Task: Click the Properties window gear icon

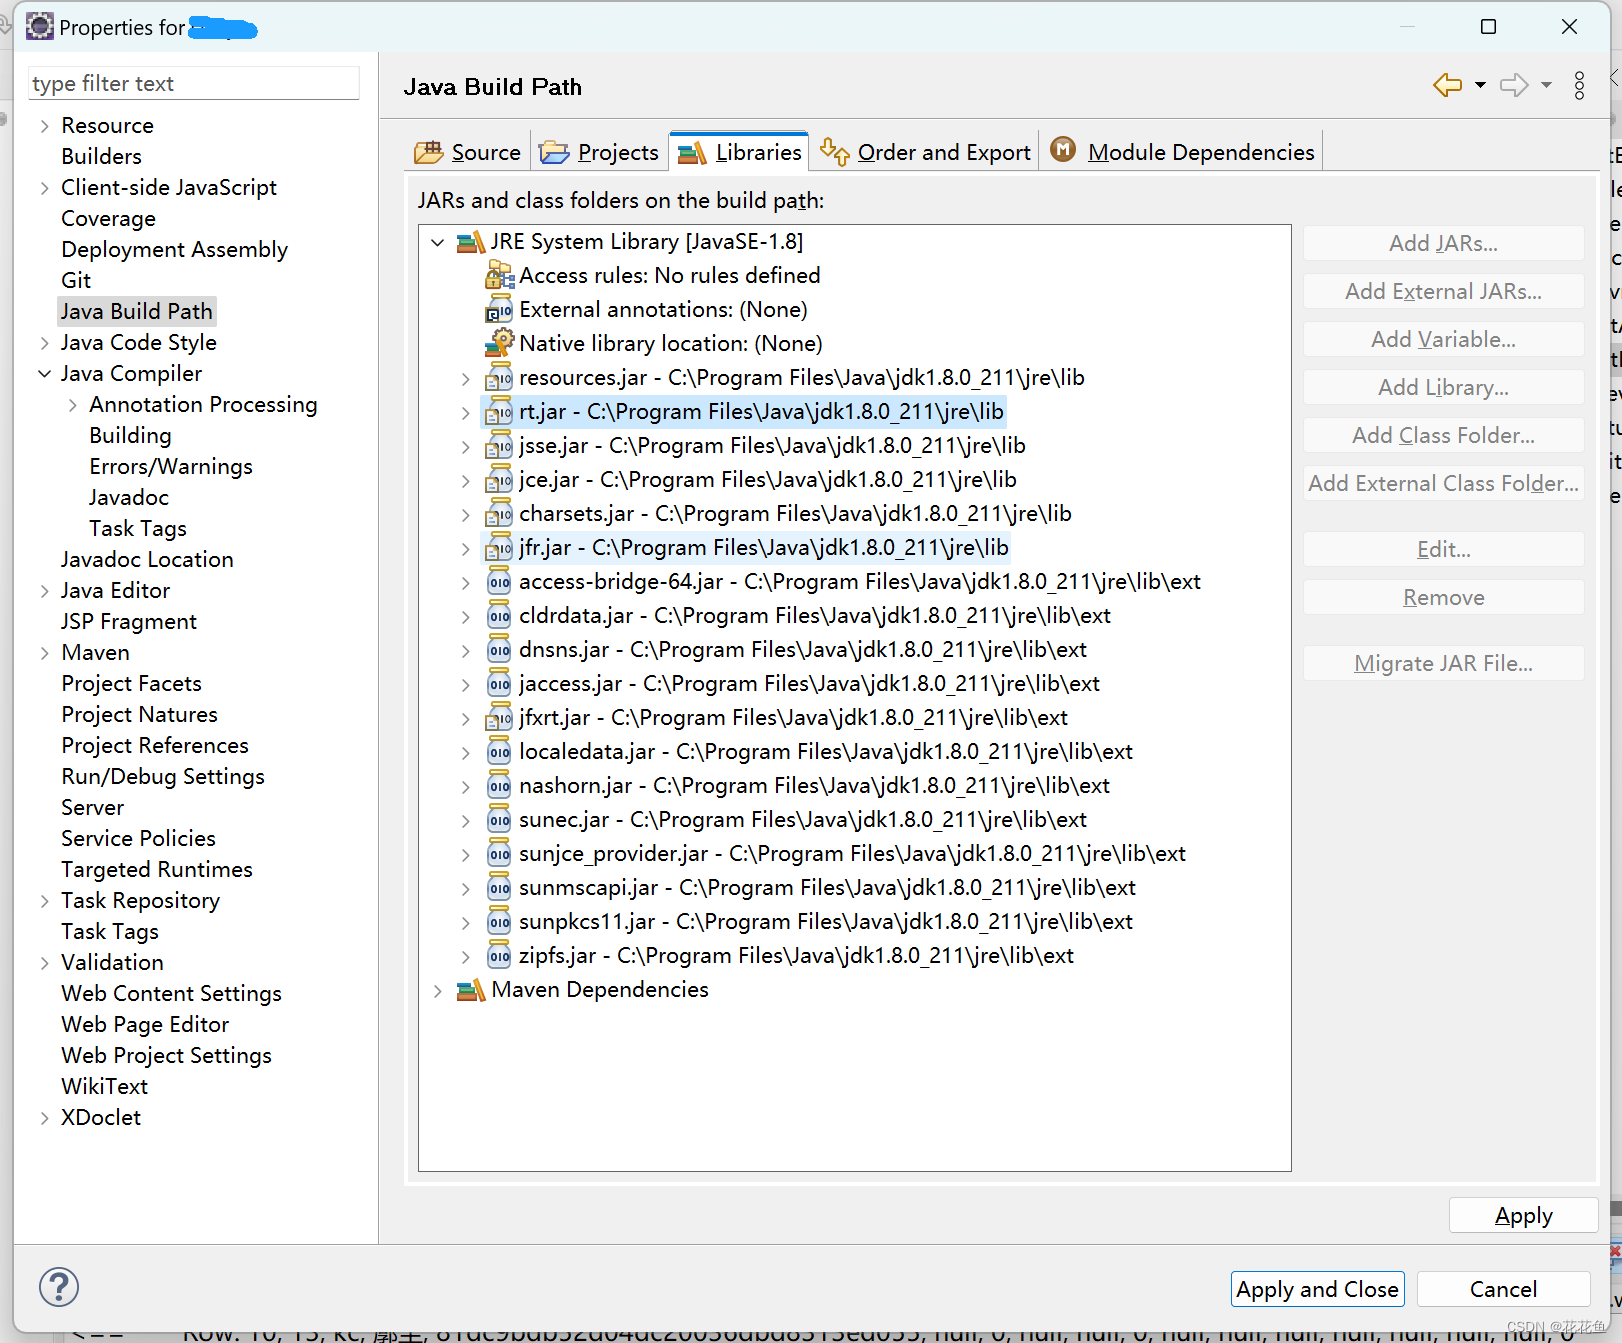Action: click(x=40, y=26)
